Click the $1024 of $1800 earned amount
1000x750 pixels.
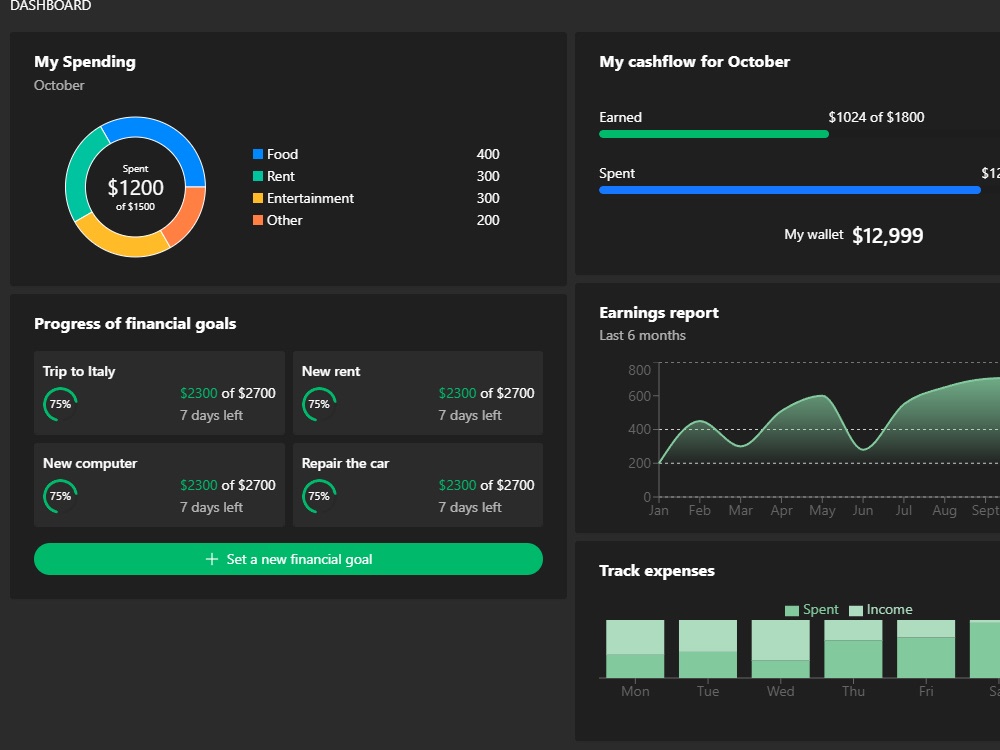pyautogui.click(x=876, y=117)
